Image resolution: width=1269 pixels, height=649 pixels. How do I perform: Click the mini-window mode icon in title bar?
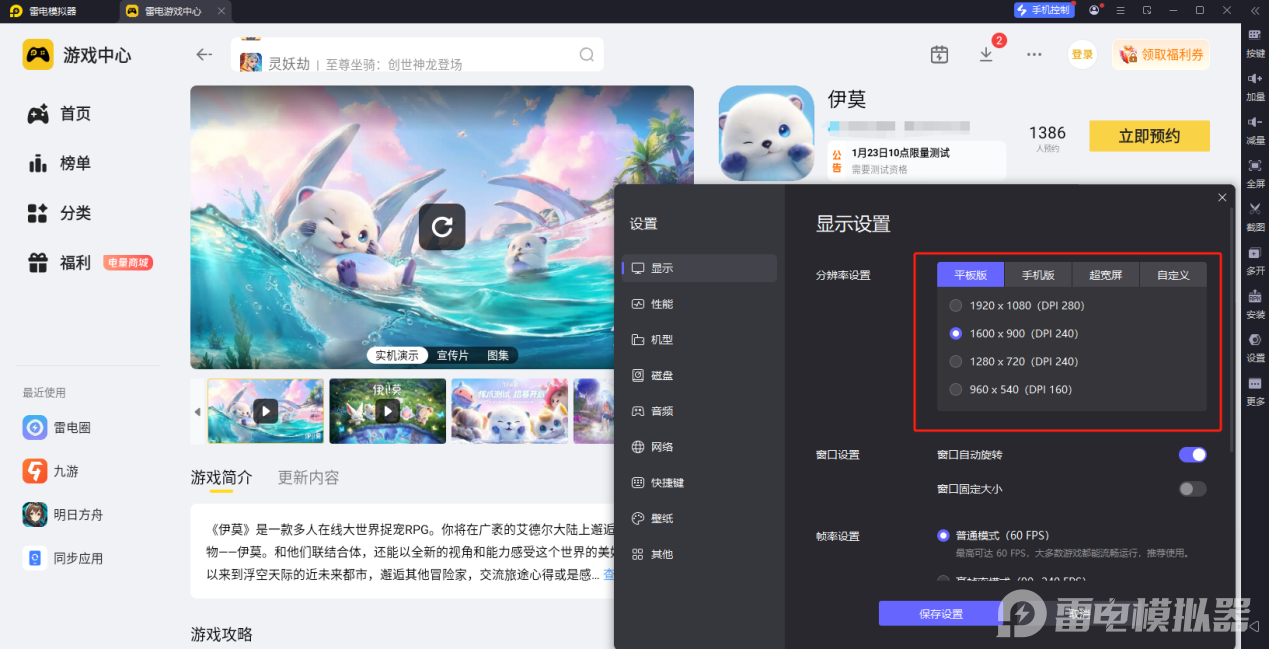pyautogui.click(x=1147, y=10)
